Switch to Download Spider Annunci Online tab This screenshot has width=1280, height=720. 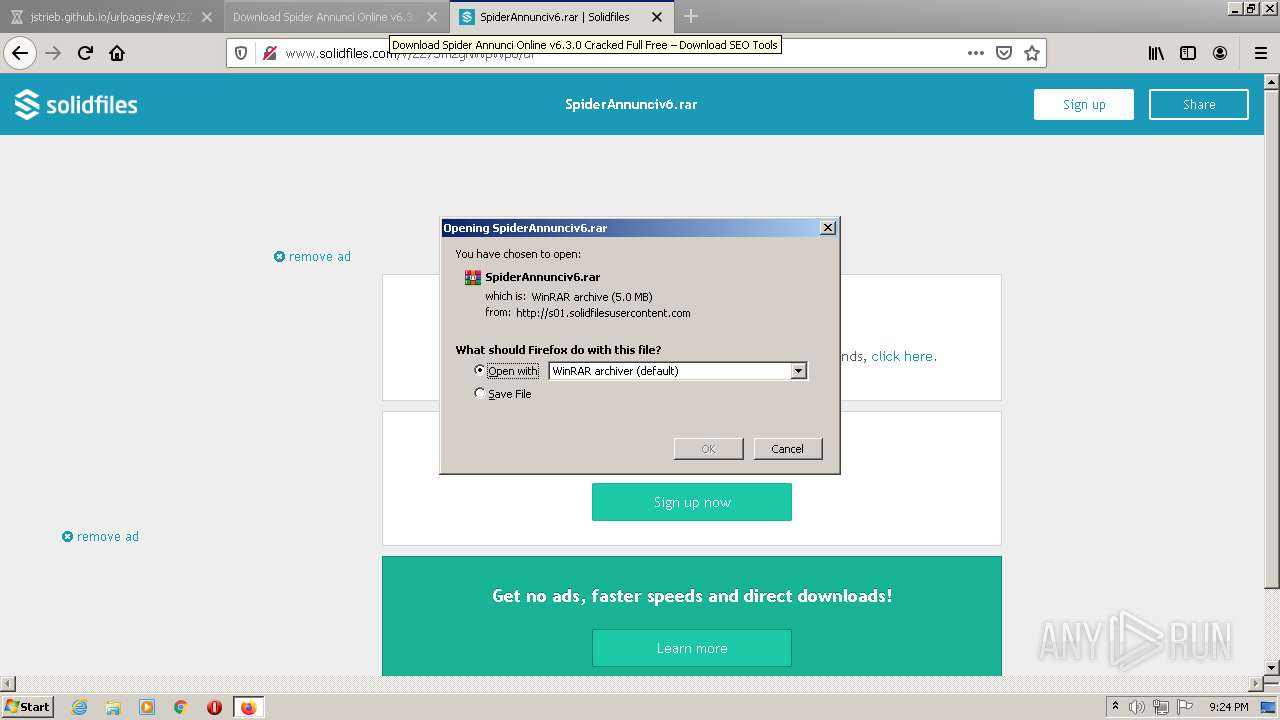(x=336, y=17)
